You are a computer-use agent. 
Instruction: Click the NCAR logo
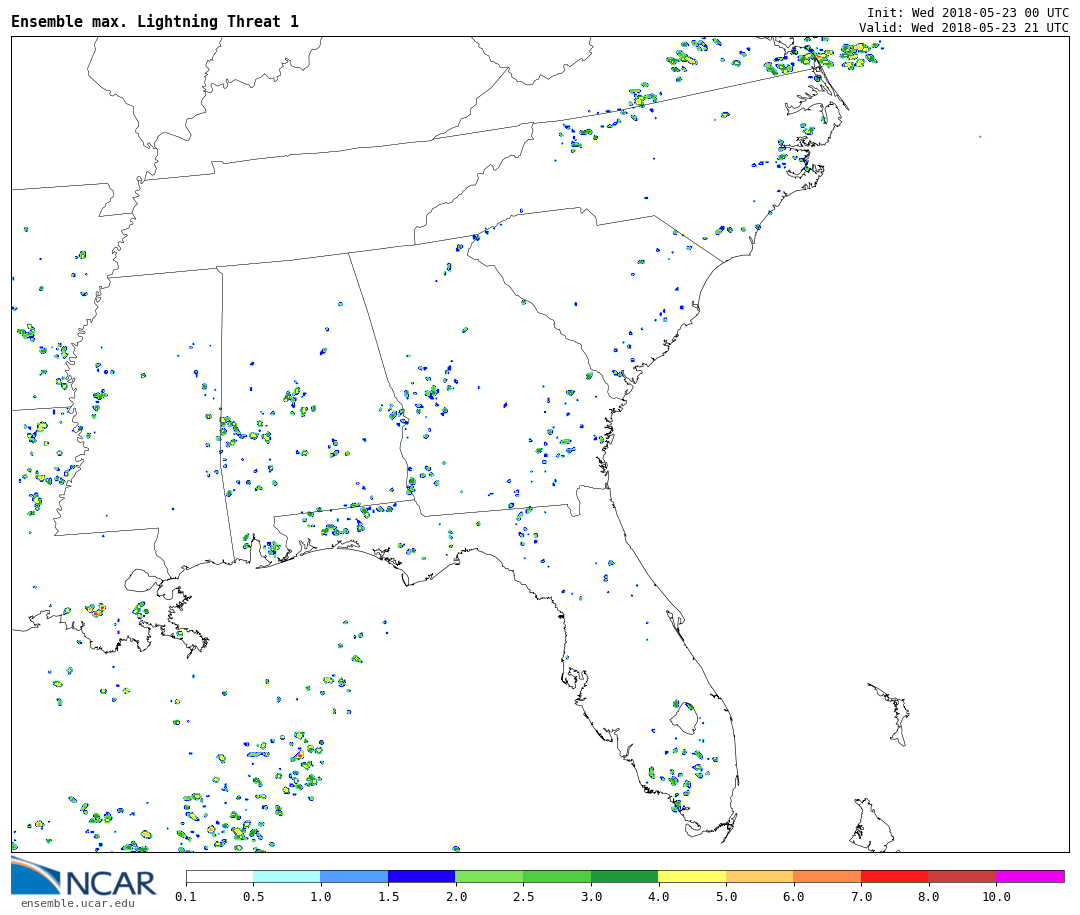click(84, 877)
